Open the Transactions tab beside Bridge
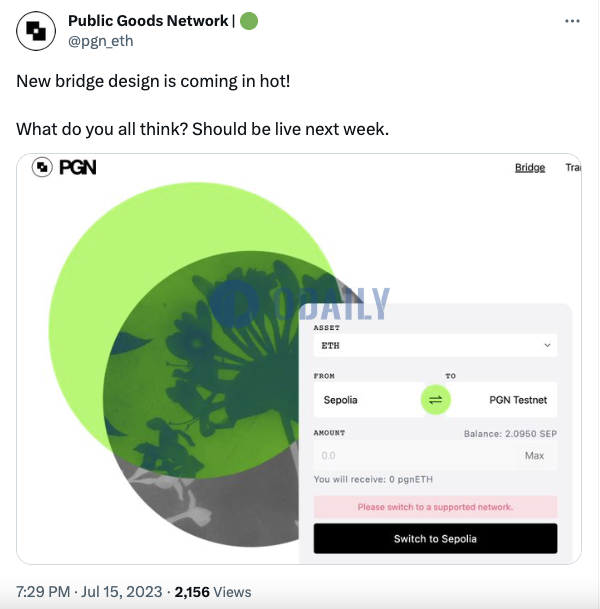The width and height of the screenshot is (600, 609). (x=573, y=167)
